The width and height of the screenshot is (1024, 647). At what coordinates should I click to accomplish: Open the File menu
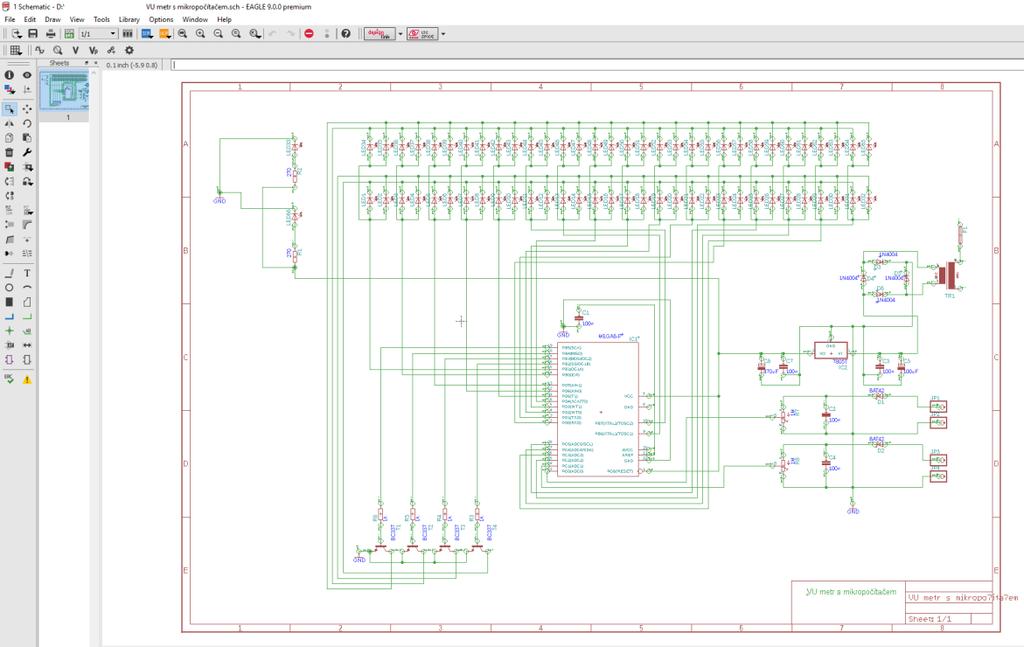click(x=10, y=20)
